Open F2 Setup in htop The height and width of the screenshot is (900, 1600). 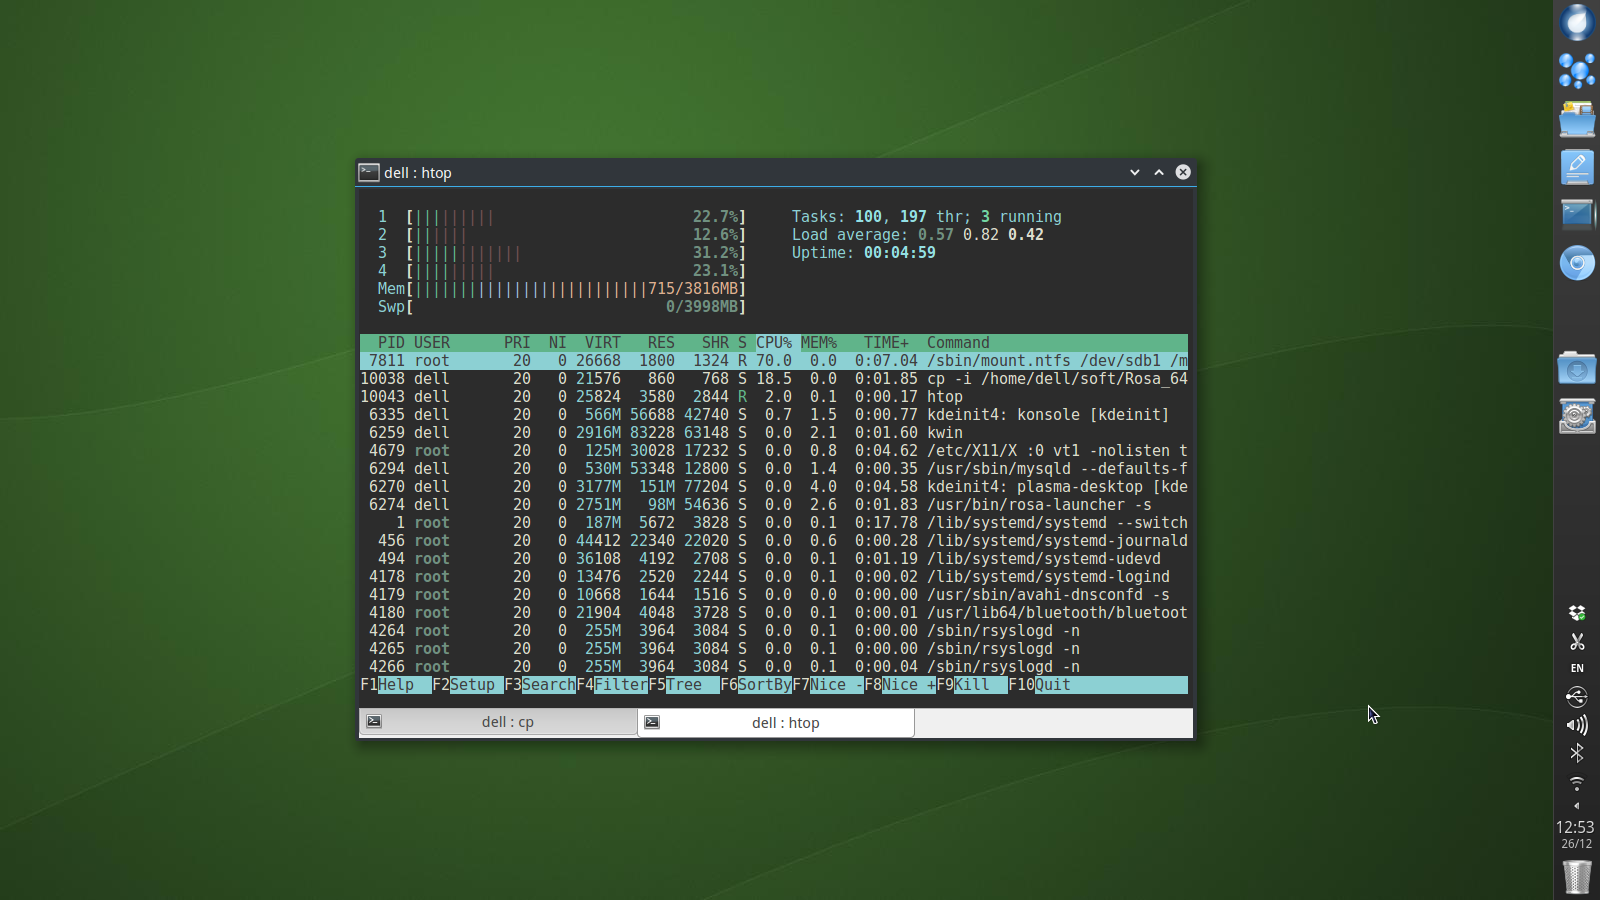click(x=468, y=685)
